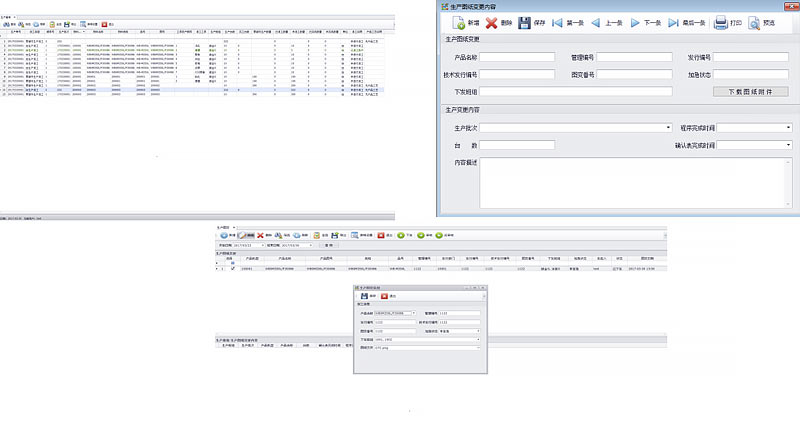Image resolution: width=800 pixels, height=426 pixels.
Task: Click the red X 删除 (Delete) icon
Action: 491,22
